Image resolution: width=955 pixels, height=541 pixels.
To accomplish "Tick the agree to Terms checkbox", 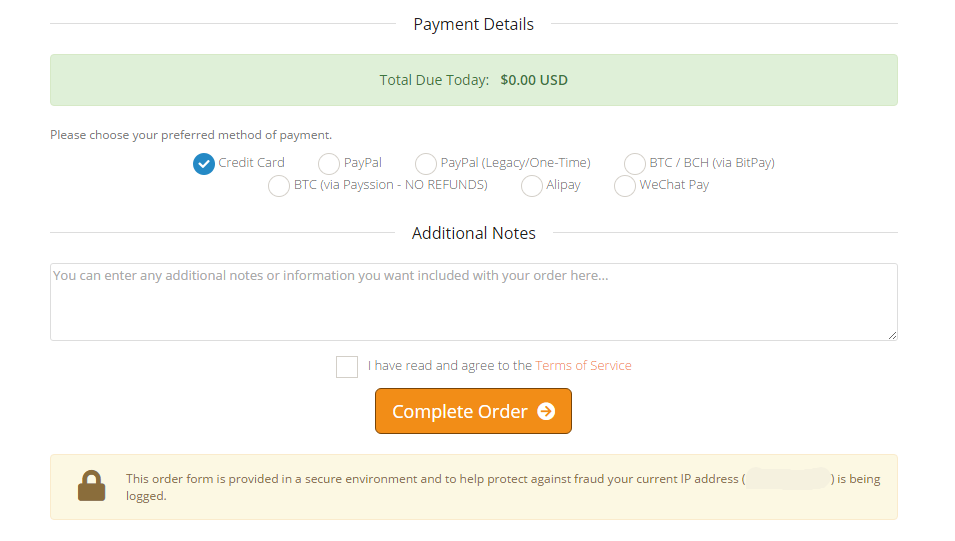I will [x=347, y=367].
